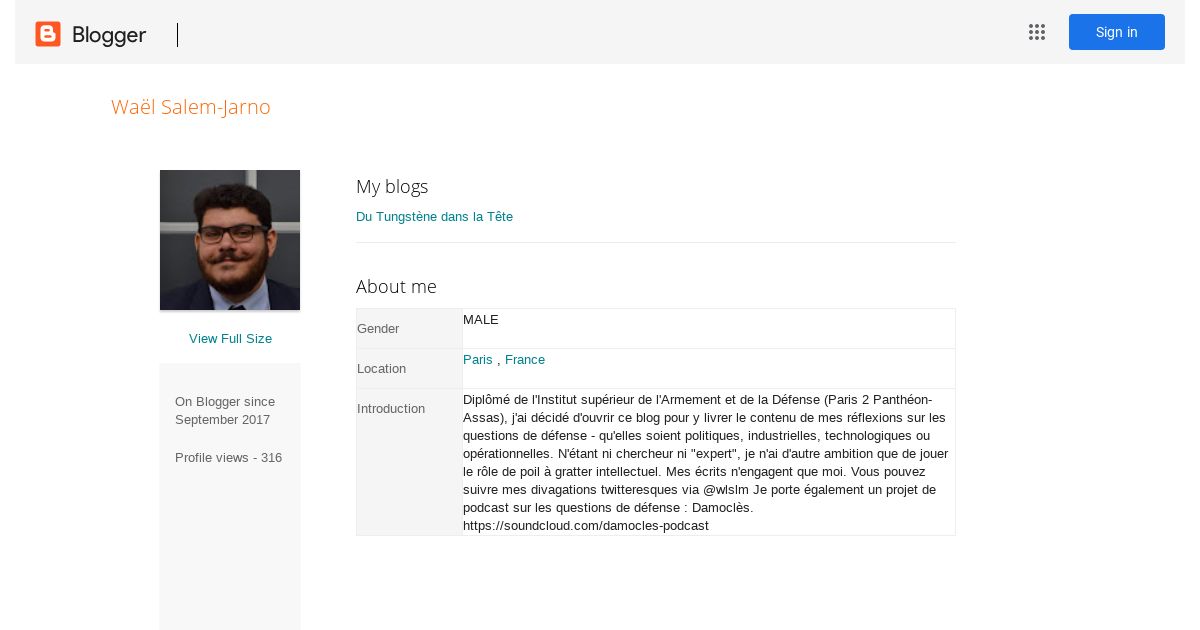Click the Profile views - 316 text
Image resolution: width=1200 pixels, height=630 pixels.
(x=229, y=458)
